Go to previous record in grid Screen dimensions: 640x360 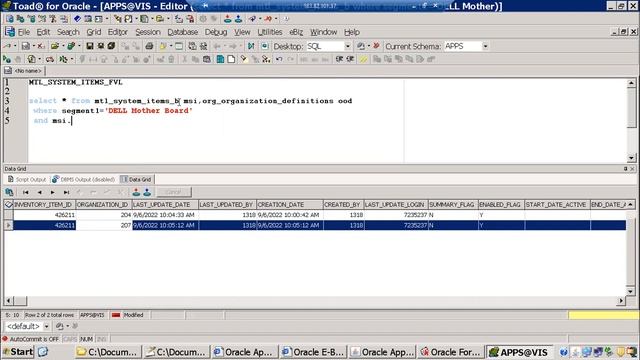tap(39, 192)
